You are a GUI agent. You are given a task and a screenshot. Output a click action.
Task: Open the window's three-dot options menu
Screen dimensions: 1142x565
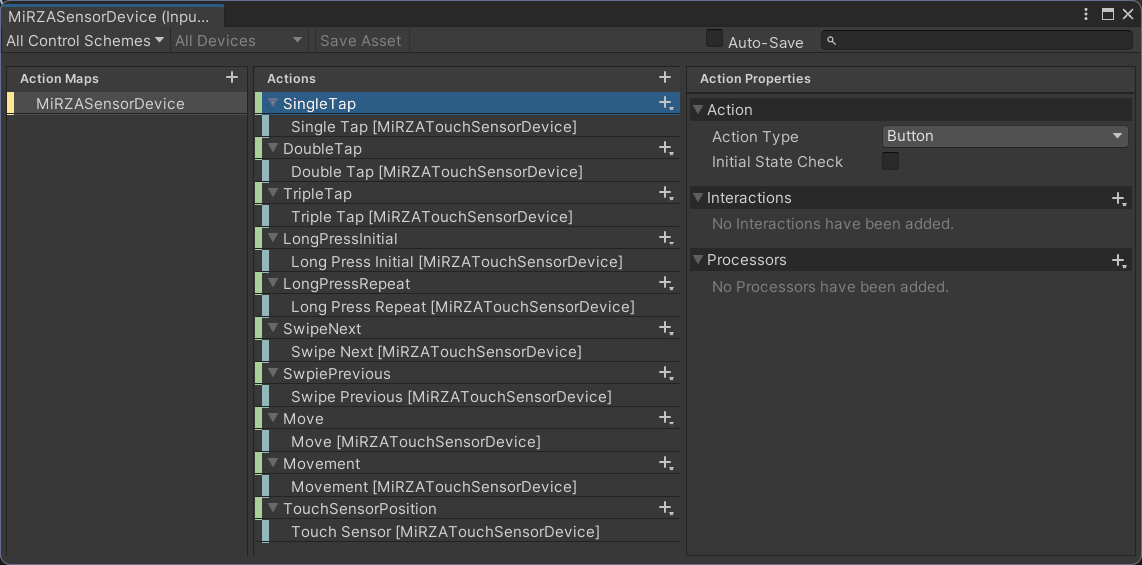click(1087, 14)
